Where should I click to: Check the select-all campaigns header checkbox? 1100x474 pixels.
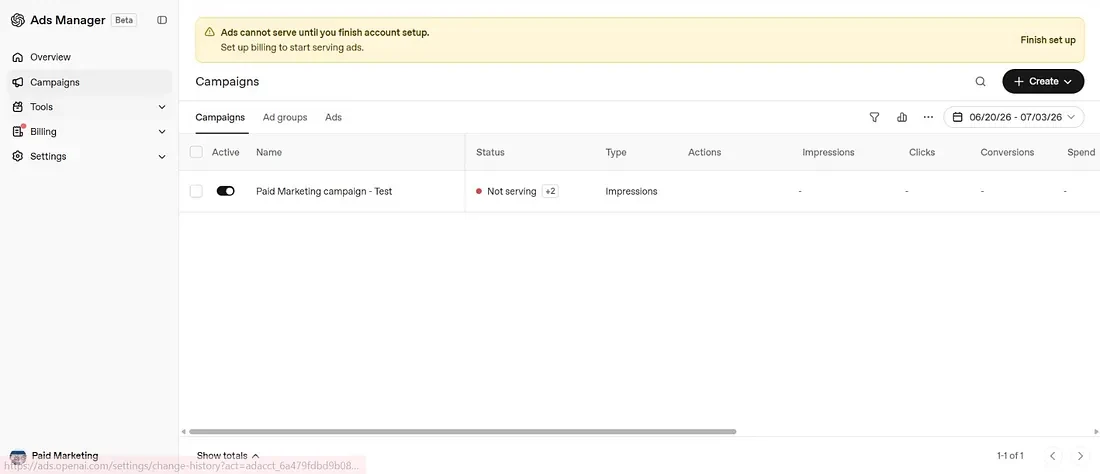point(196,152)
